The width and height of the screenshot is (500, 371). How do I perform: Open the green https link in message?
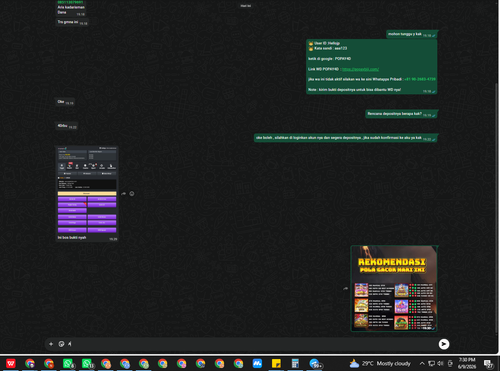[360, 69]
